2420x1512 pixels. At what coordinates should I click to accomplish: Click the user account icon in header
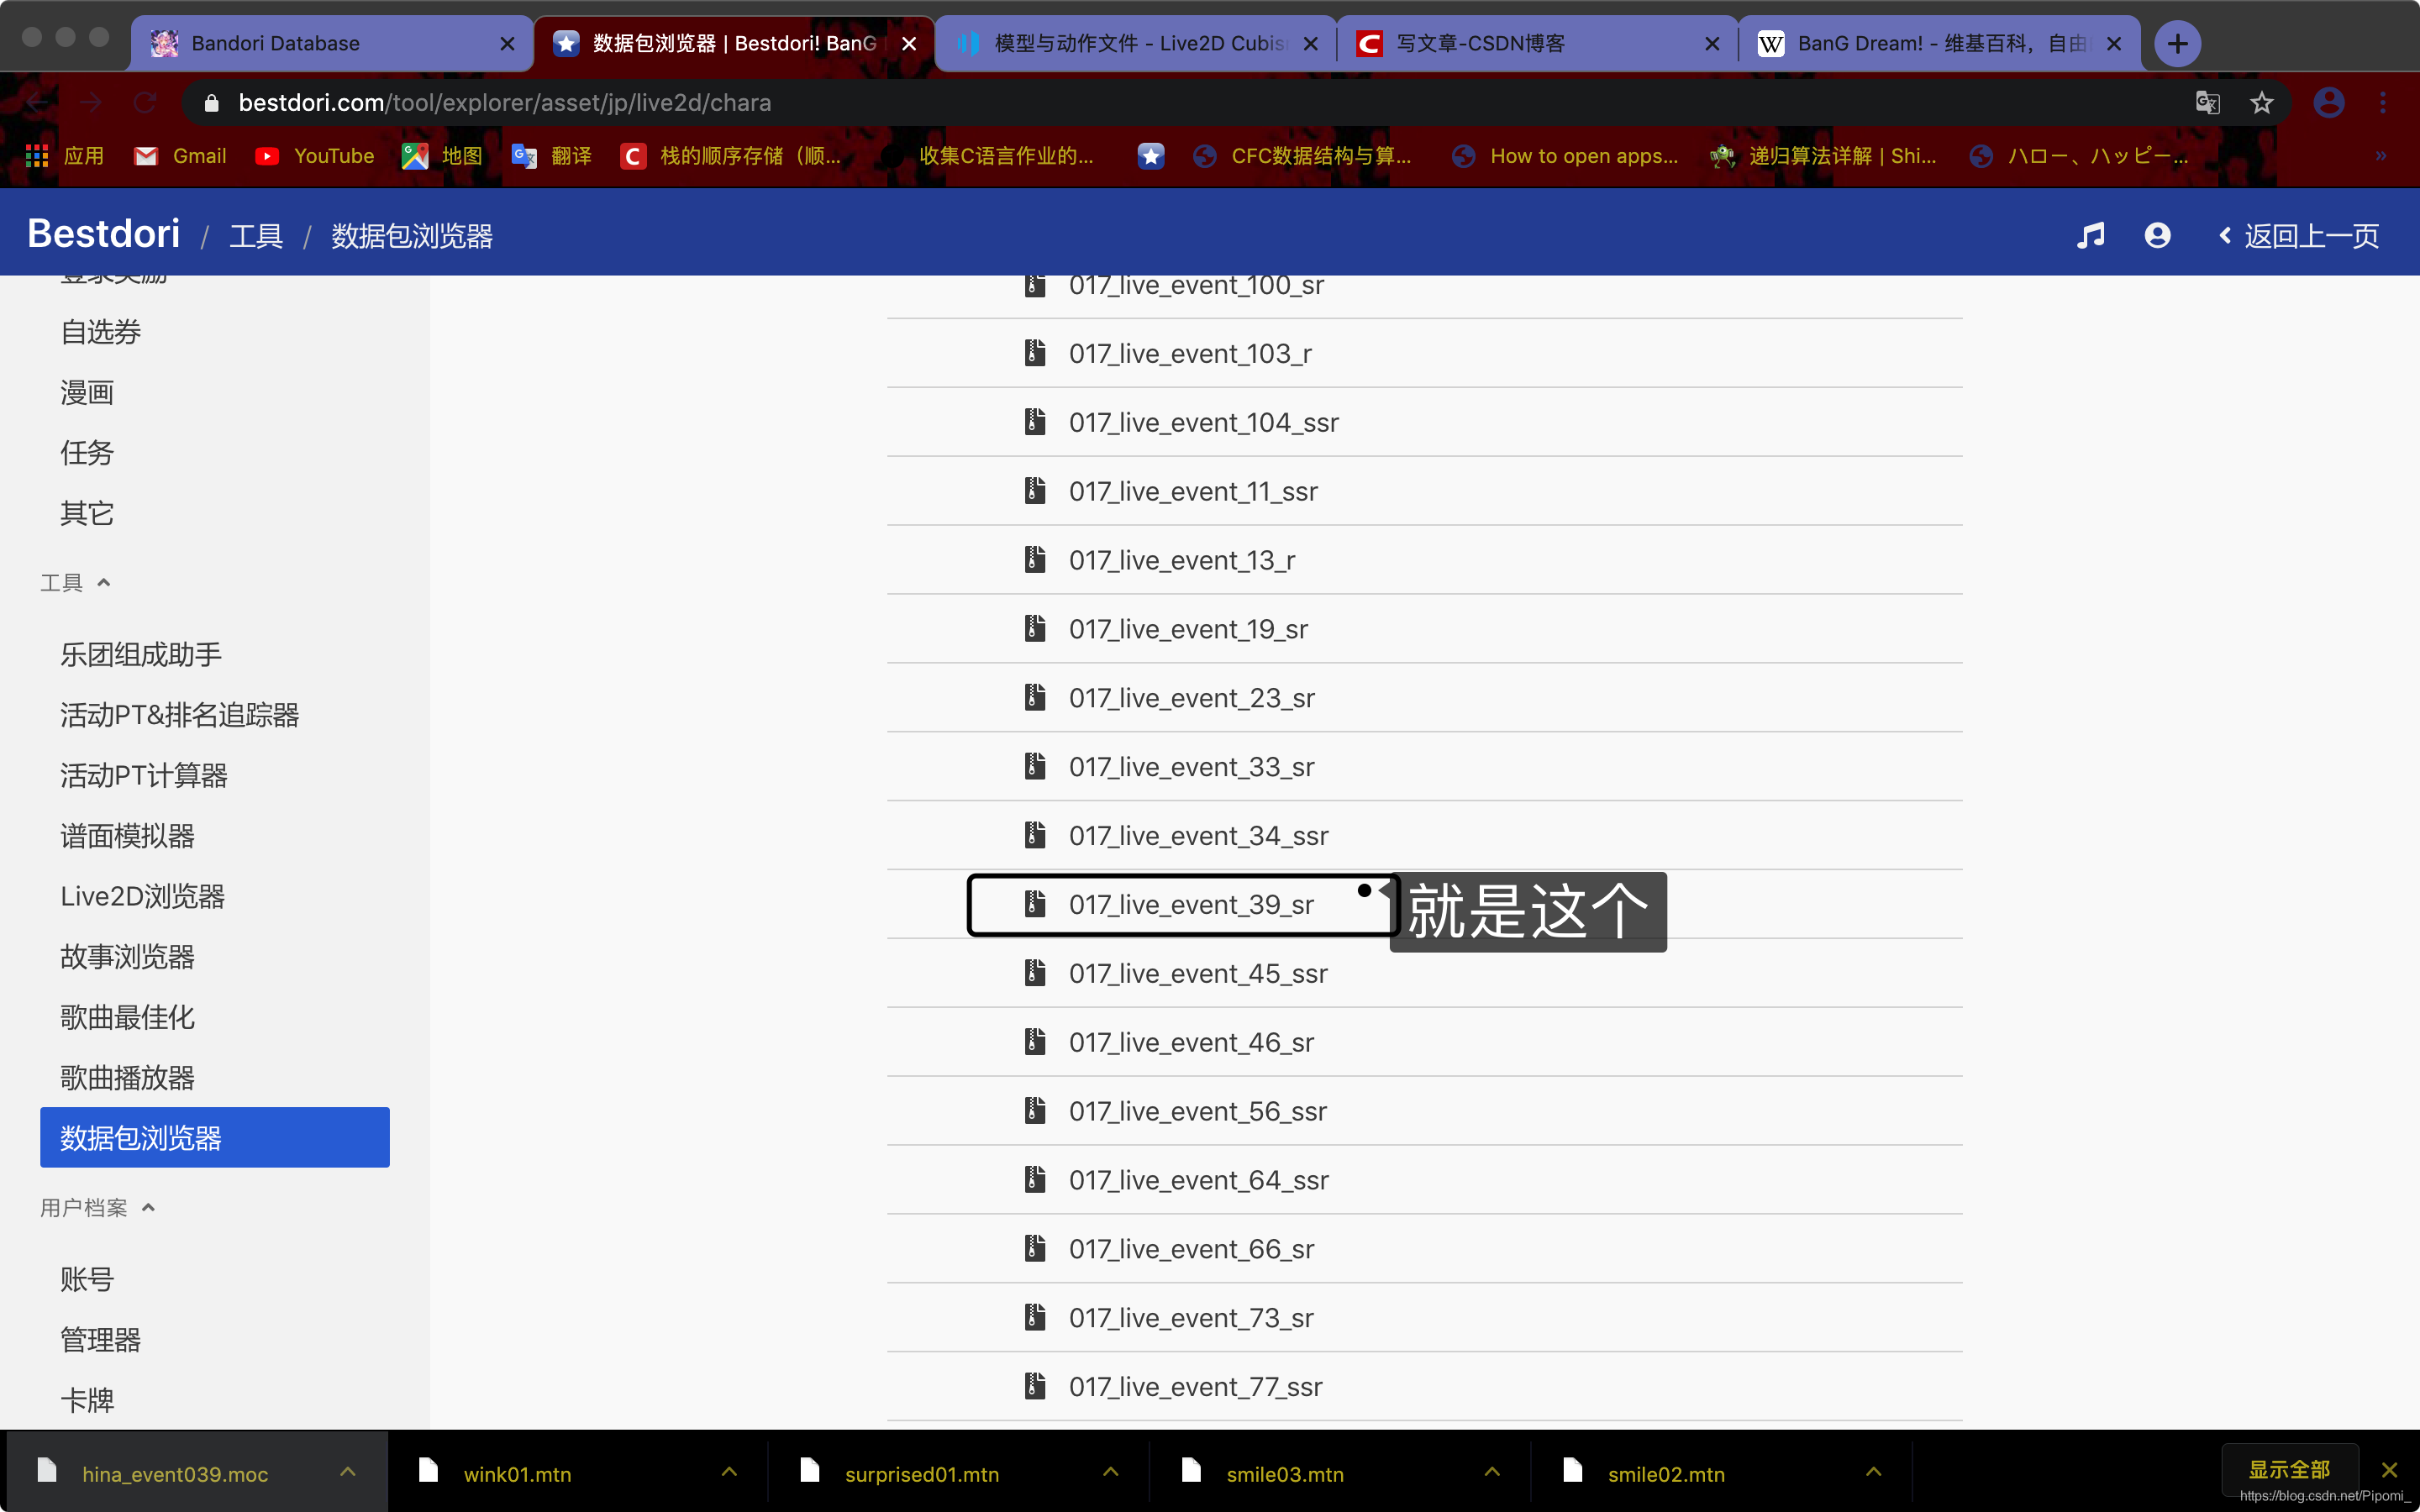[x=2155, y=235]
